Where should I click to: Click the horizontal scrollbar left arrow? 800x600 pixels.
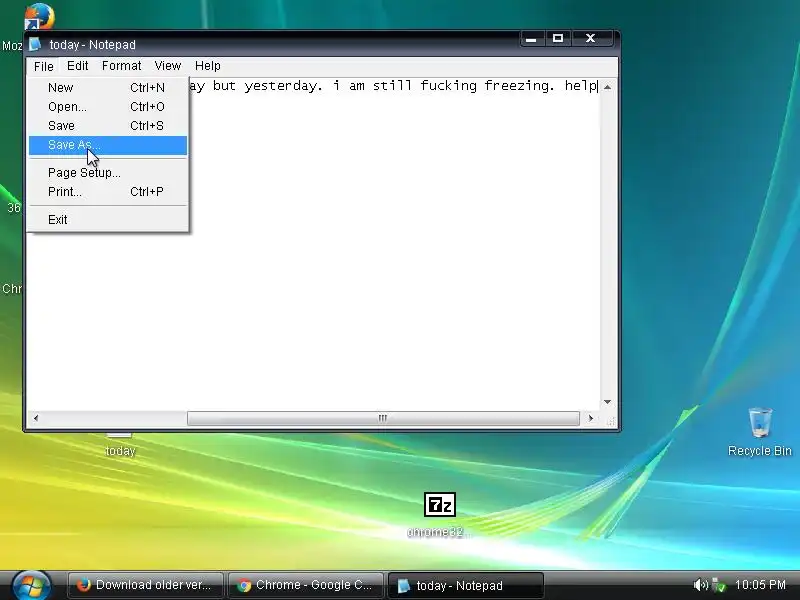point(36,418)
